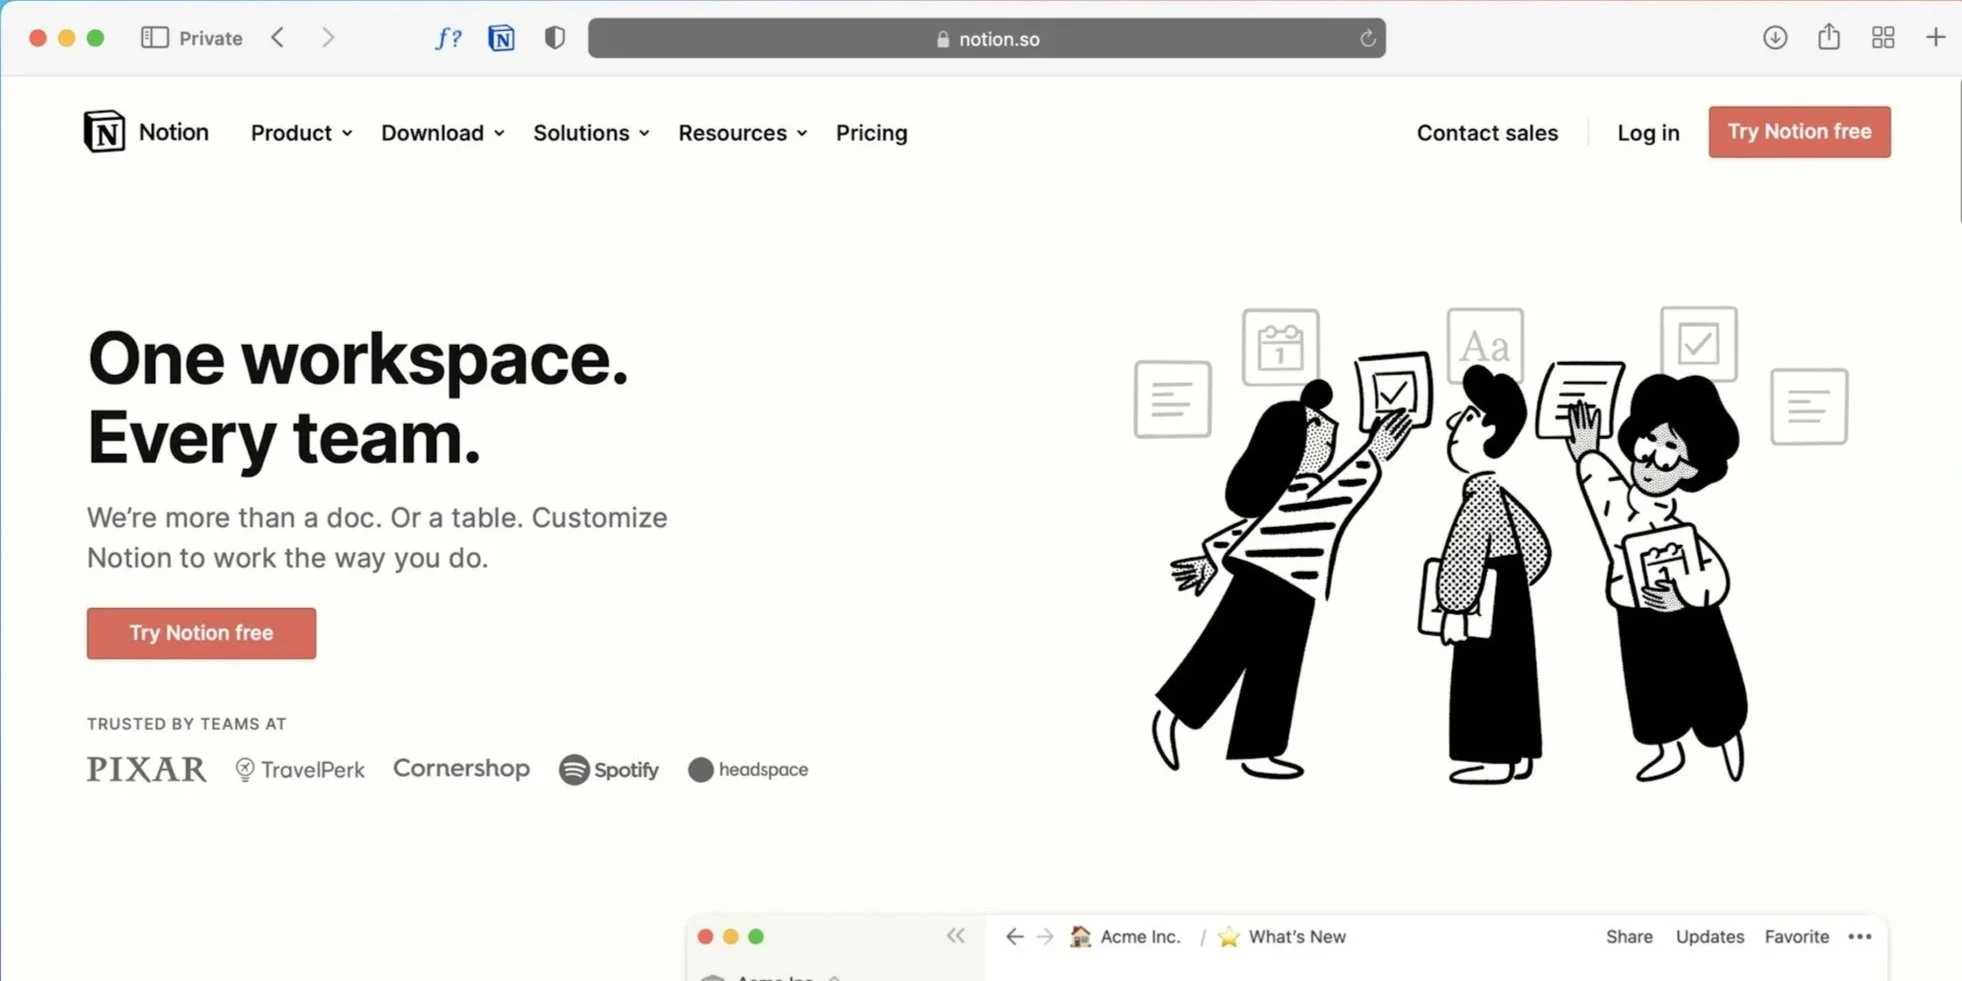This screenshot has height=981, width=1962.
Task: Click Favorite in the app preview
Action: (1796, 937)
